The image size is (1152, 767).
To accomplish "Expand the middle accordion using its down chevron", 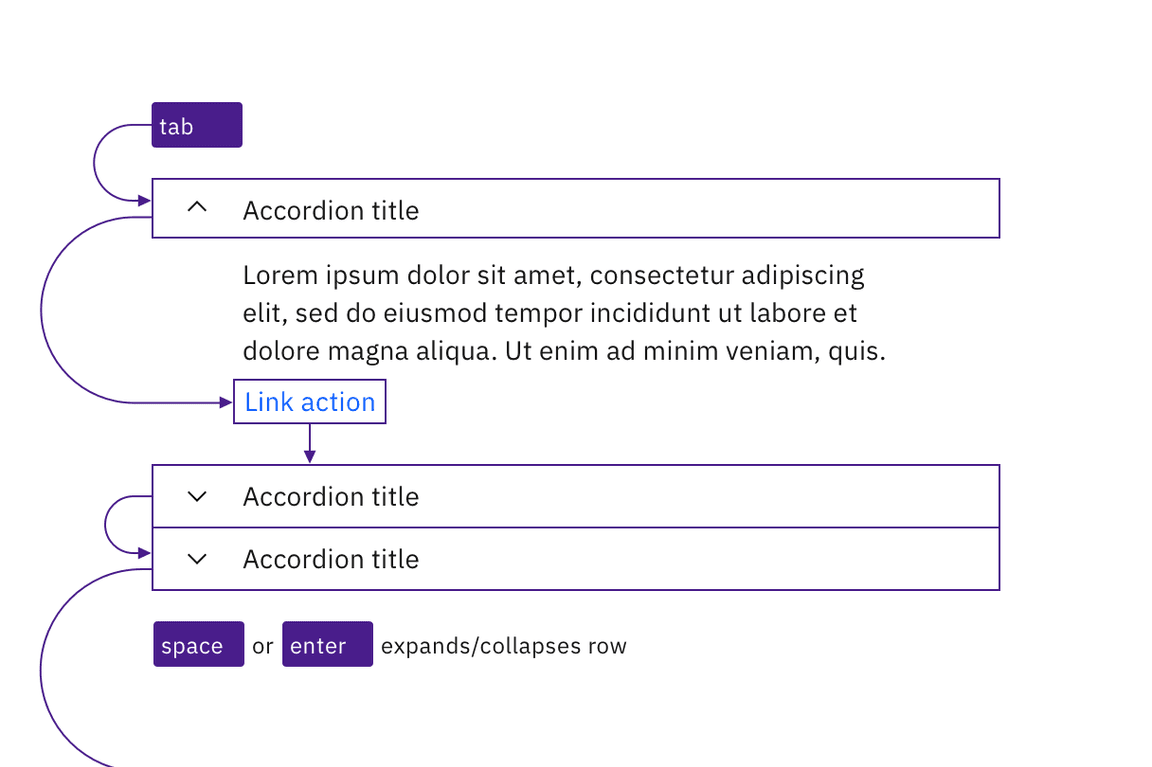I will (198, 496).
